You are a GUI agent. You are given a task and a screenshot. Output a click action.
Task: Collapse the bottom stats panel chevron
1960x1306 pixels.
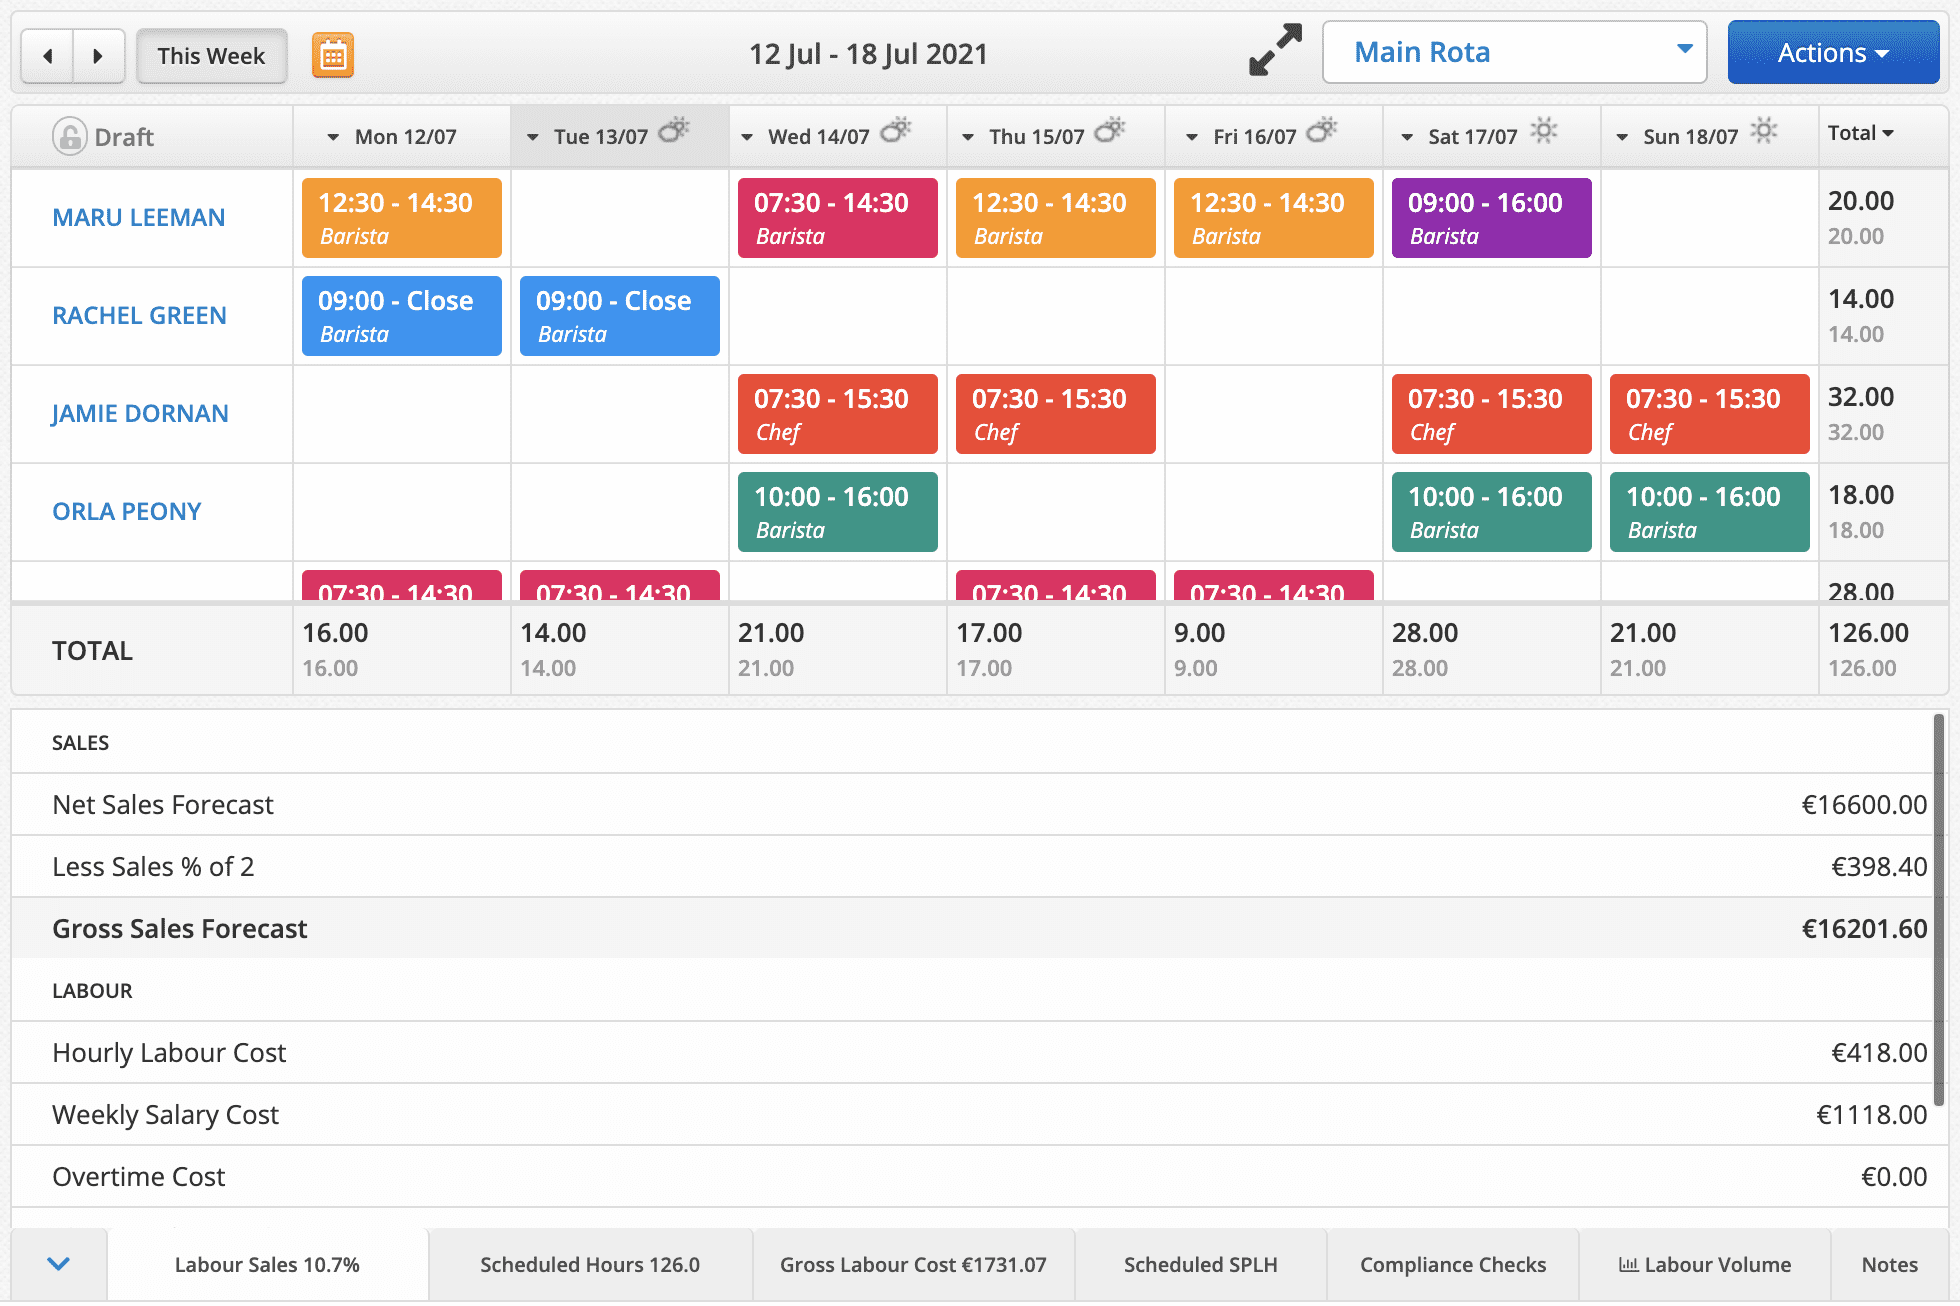coord(57,1264)
